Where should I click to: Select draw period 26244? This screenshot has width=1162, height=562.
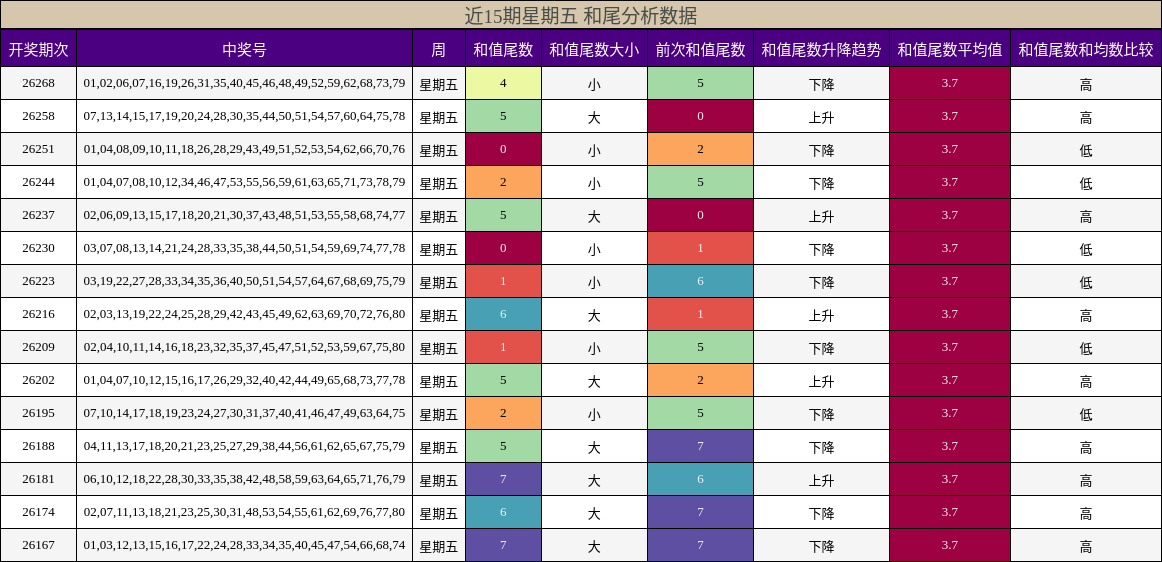(38, 182)
